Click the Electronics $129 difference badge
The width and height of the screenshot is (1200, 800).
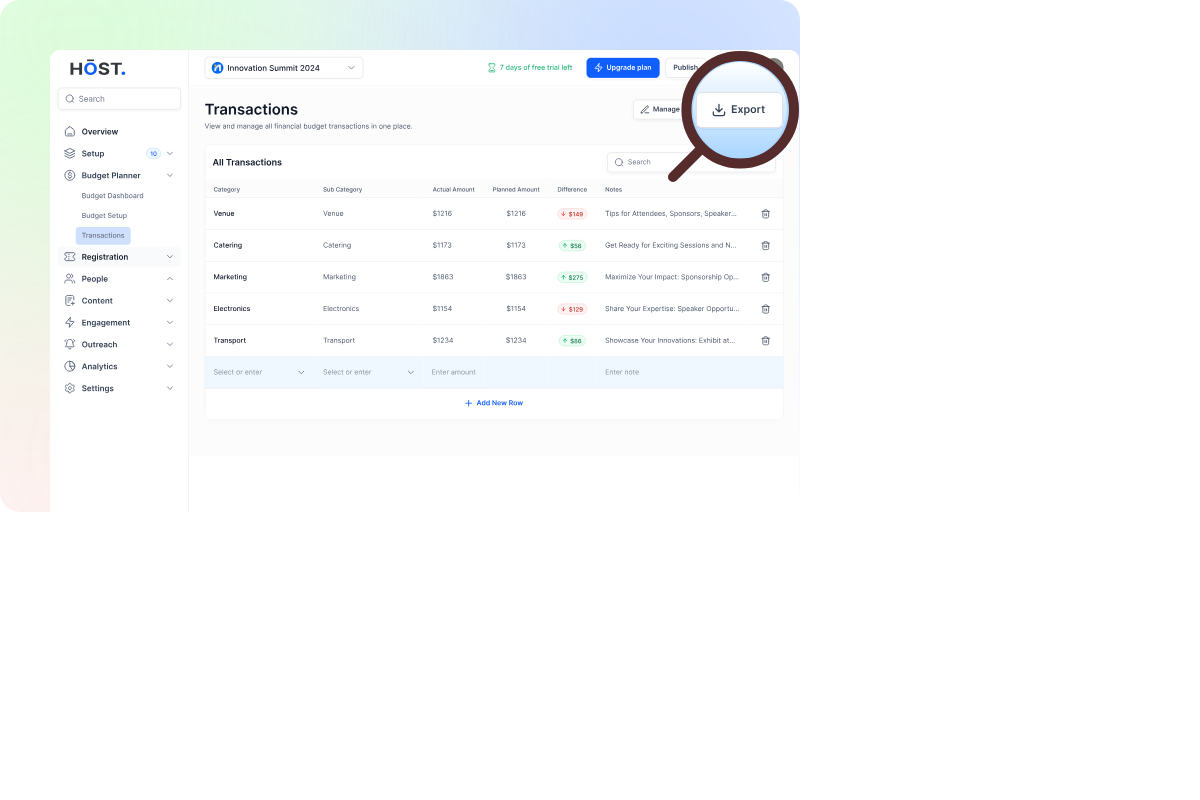pos(572,309)
